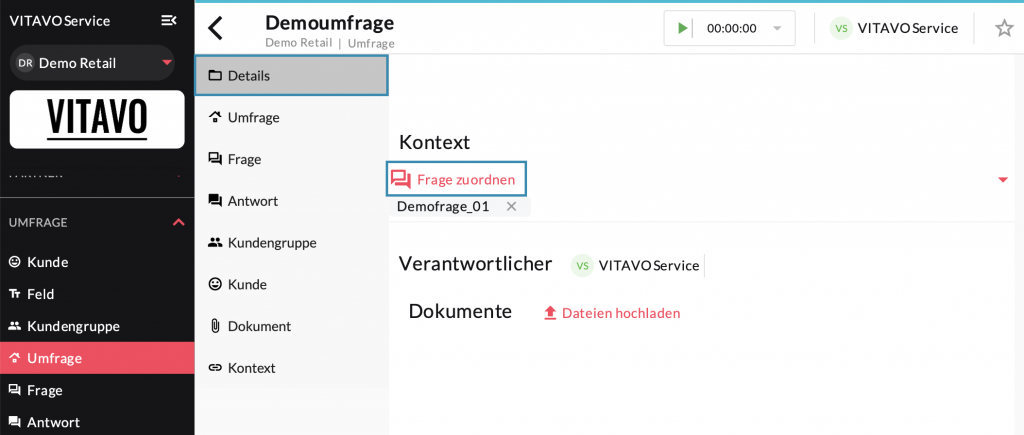Remove the Demofrage_01 chip
Screen dimensions: 1024x435
(x=511, y=206)
